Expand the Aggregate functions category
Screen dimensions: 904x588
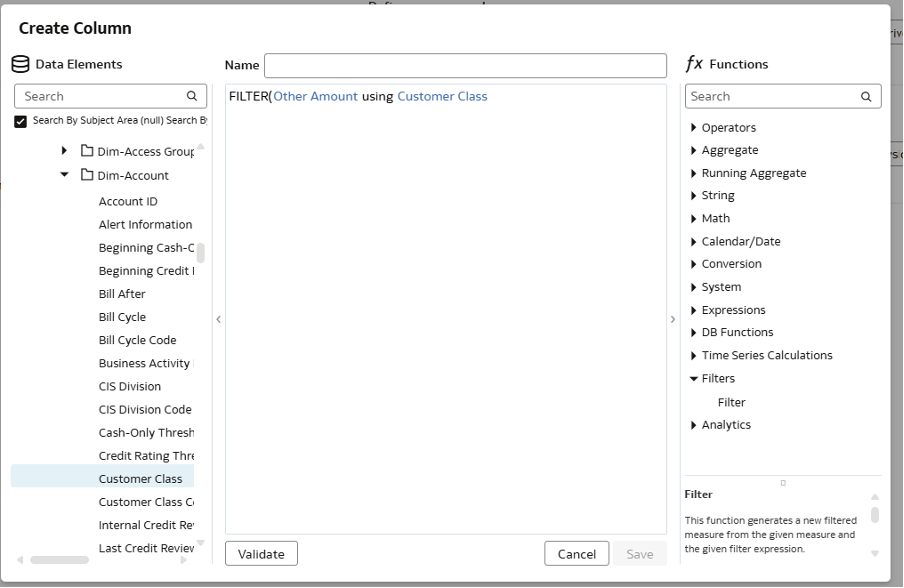[694, 150]
